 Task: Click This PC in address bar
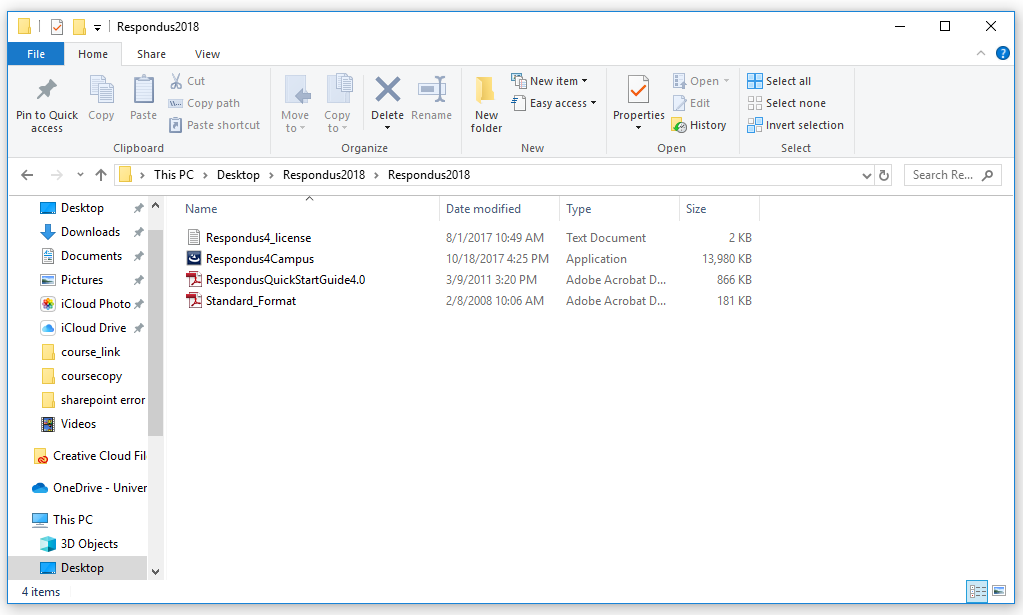174,175
